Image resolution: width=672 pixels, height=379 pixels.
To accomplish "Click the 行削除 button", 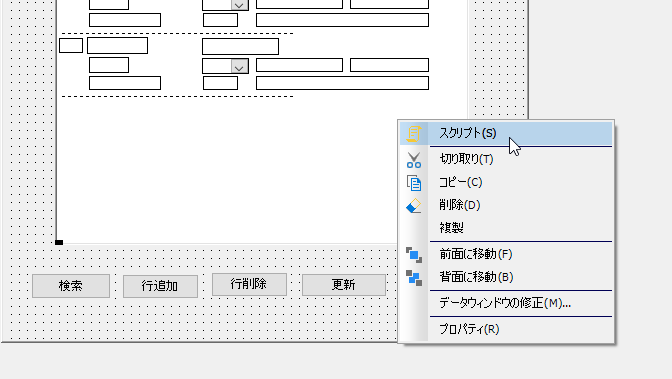I will 249,284.
